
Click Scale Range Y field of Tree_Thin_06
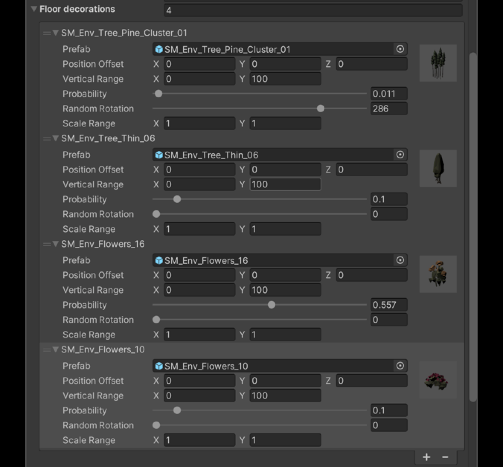click(285, 229)
